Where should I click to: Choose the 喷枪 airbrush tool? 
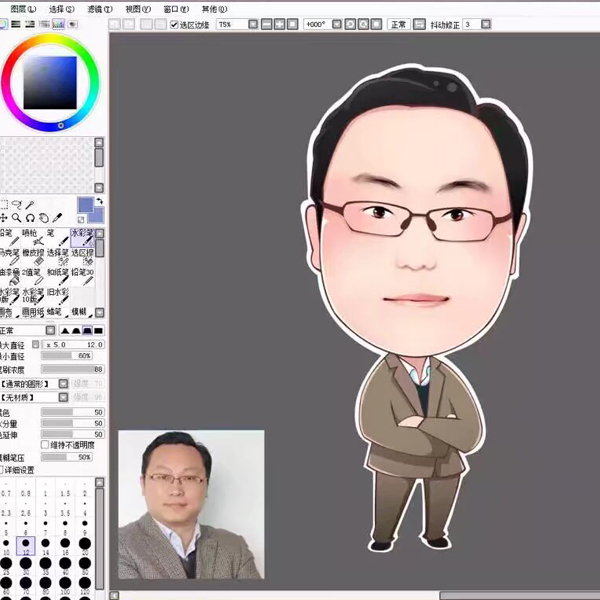click(32, 236)
